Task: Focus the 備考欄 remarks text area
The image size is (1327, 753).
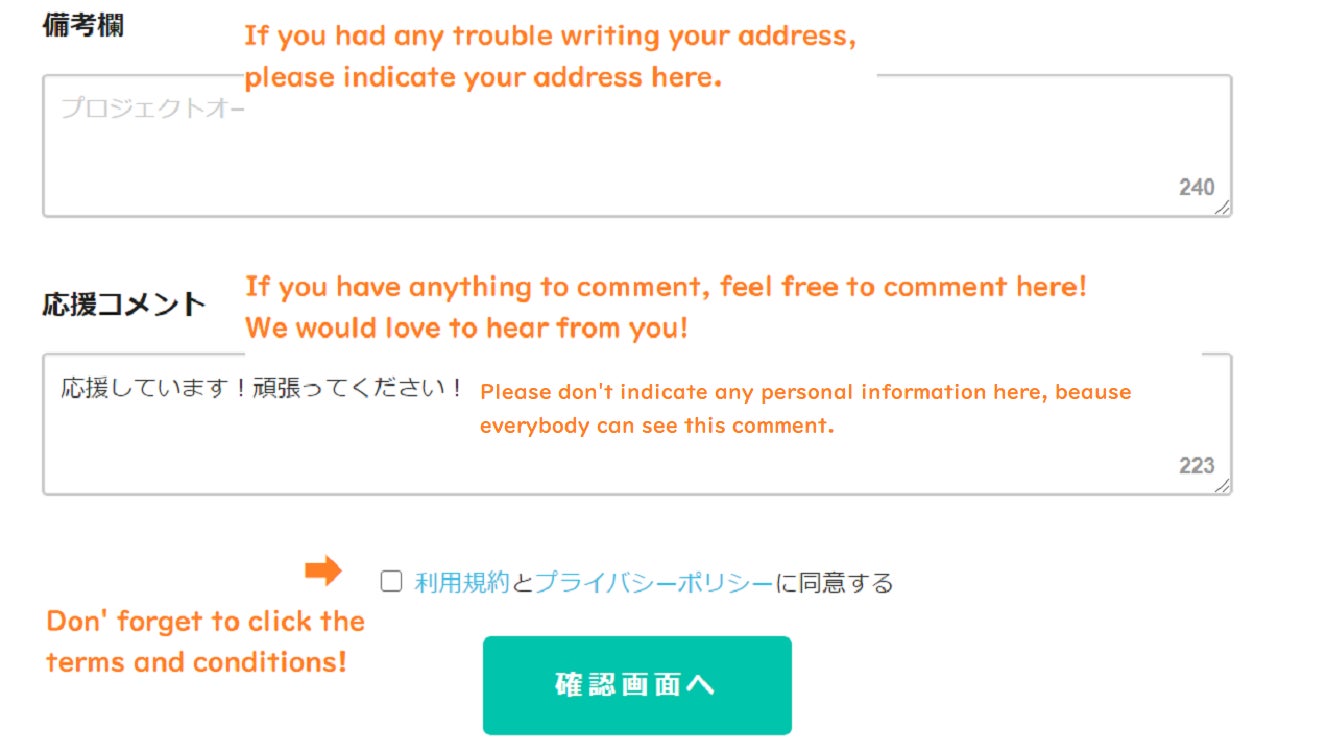Action: point(637,146)
